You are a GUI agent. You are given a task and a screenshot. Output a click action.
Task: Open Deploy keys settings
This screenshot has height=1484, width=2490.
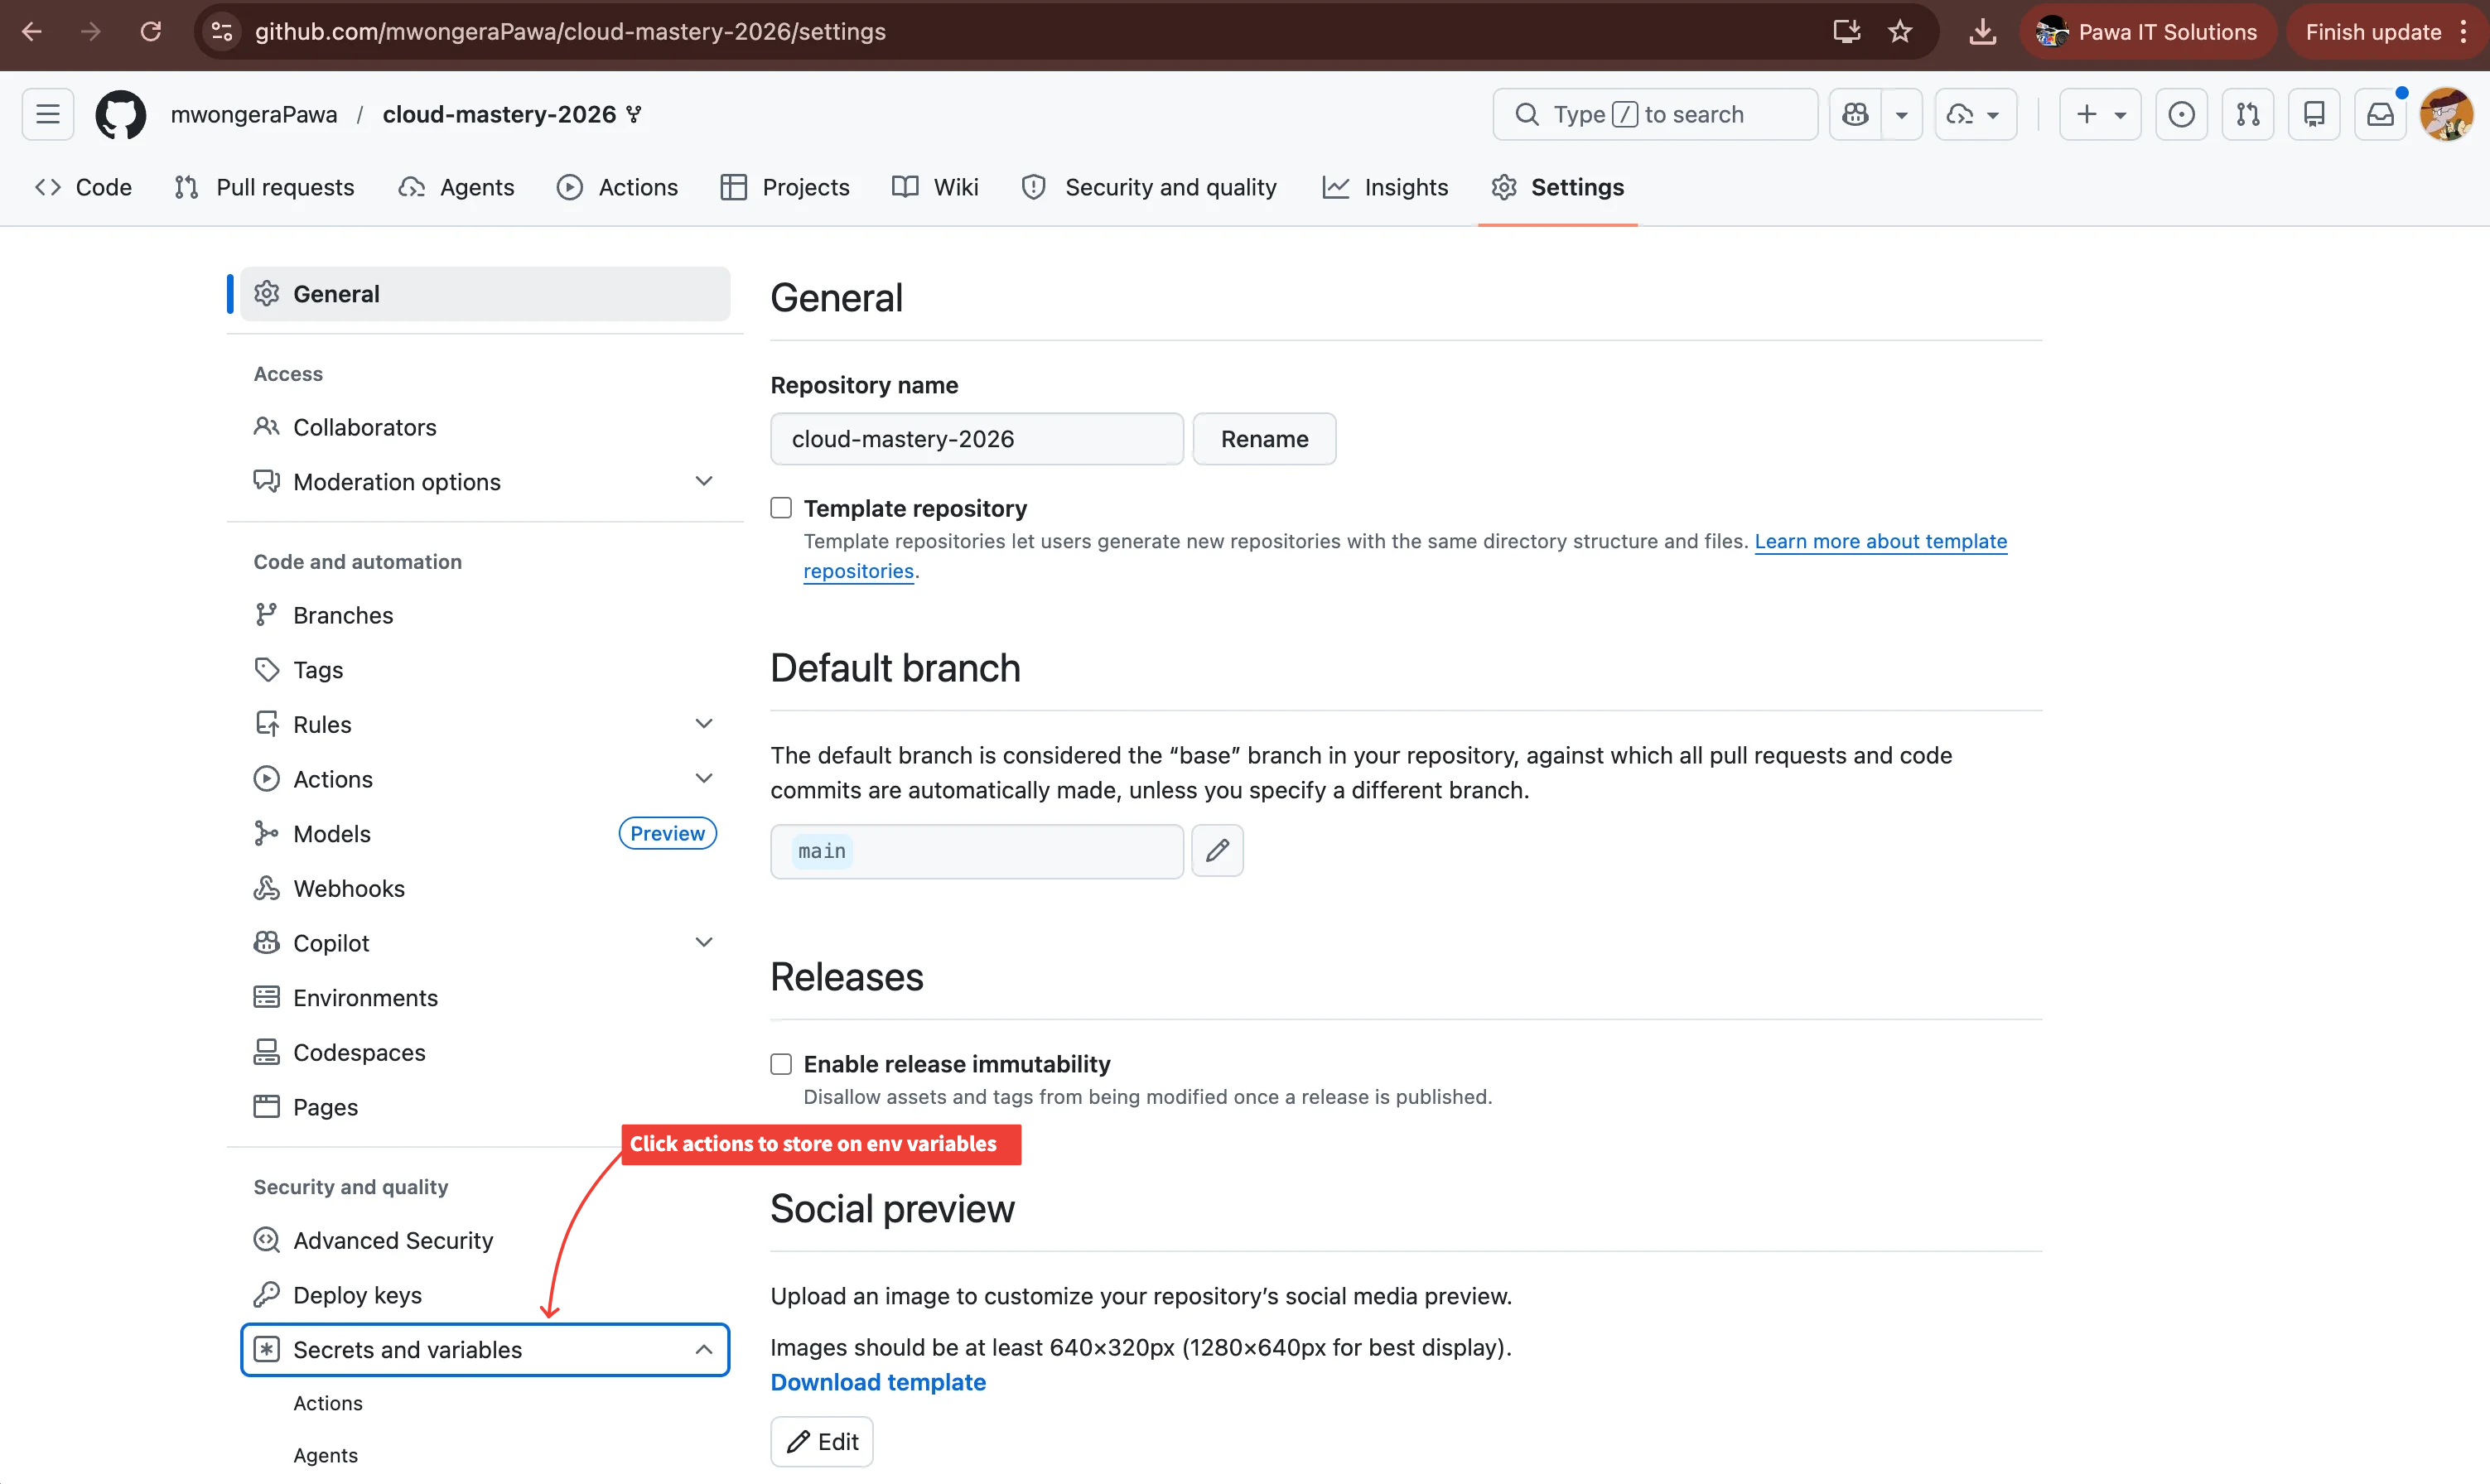[485, 1295]
